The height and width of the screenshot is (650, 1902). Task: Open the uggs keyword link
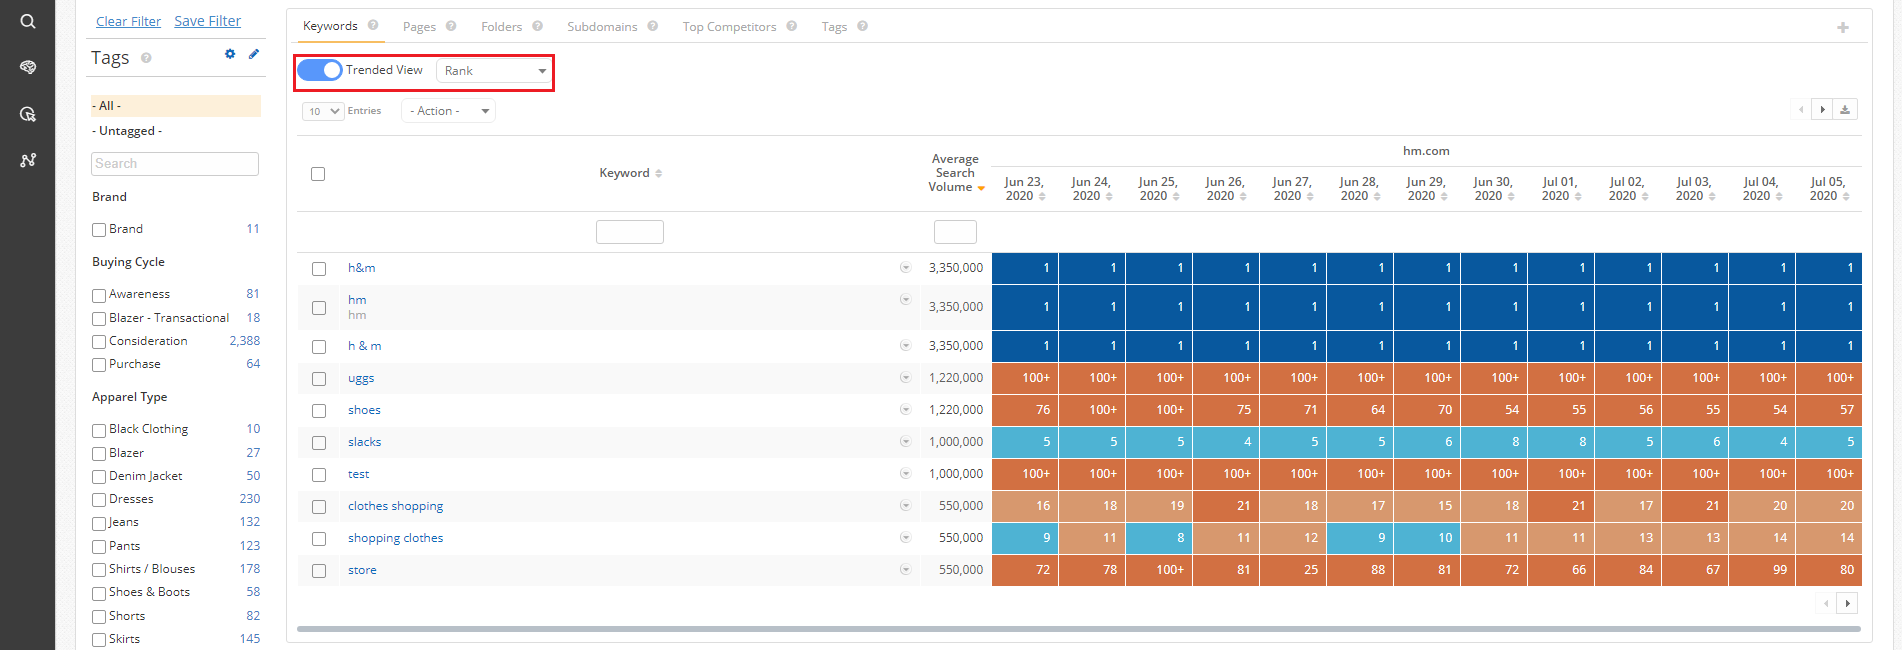(361, 378)
